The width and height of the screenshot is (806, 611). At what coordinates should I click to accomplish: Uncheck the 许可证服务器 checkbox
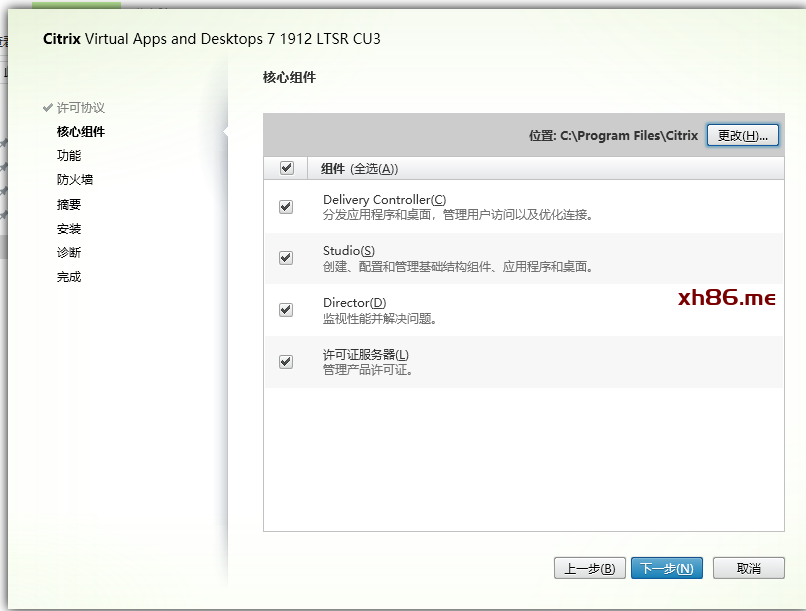point(286,362)
